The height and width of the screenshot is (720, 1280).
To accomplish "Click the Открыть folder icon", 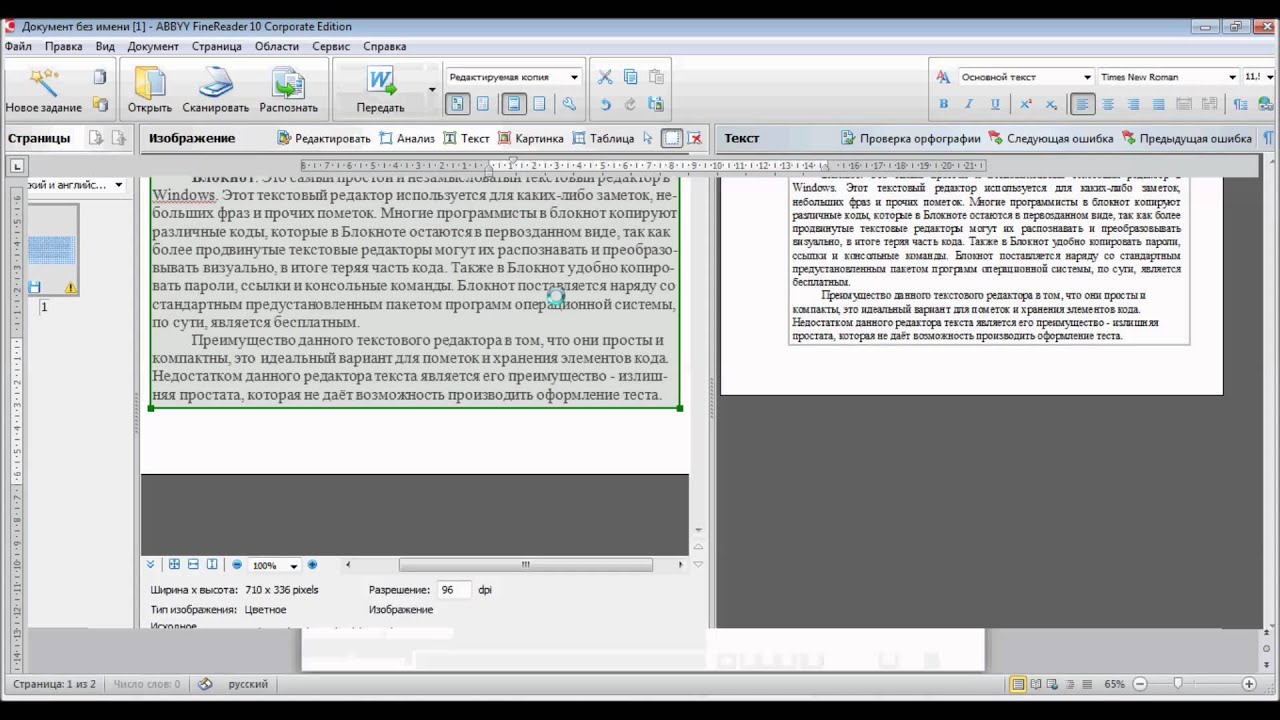I will [x=150, y=82].
